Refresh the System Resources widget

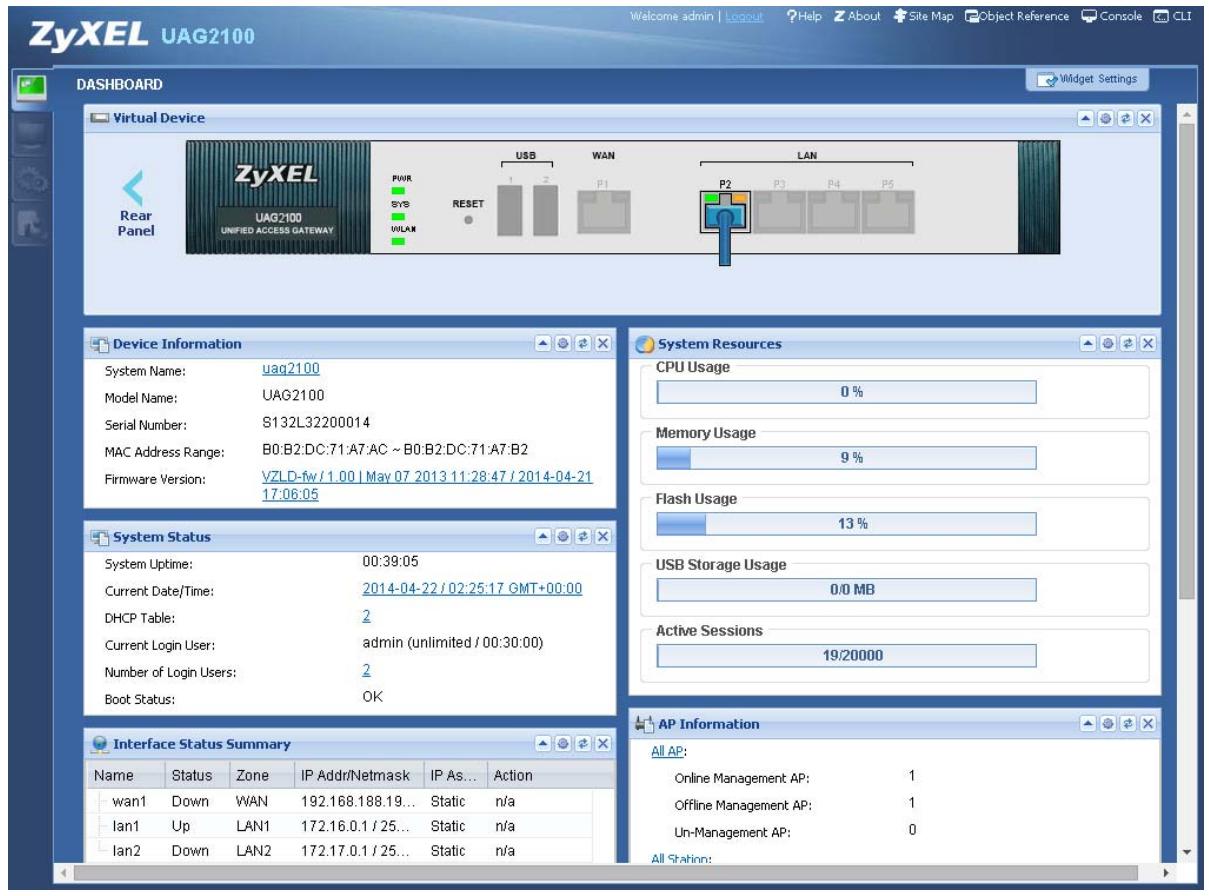click(1128, 343)
